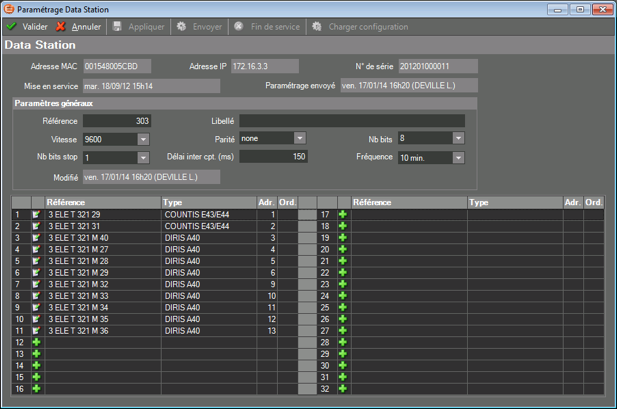Image resolution: width=617 pixels, height=409 pixels.
Task: Click into the Libellé text field
Action: click(x=350, y=121)
